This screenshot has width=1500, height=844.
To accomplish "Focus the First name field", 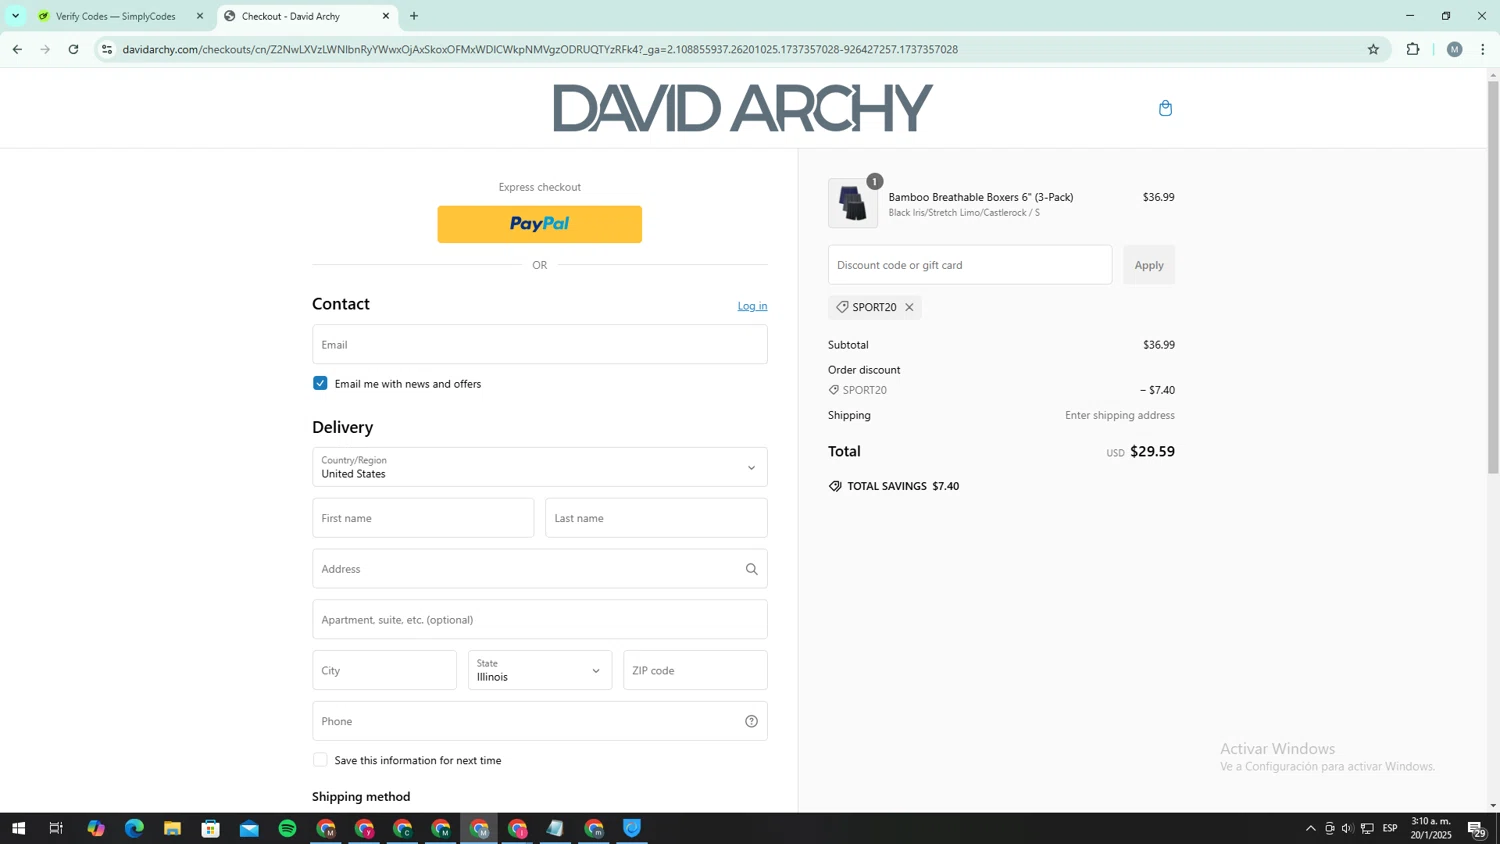I will [x=423, y=518].
